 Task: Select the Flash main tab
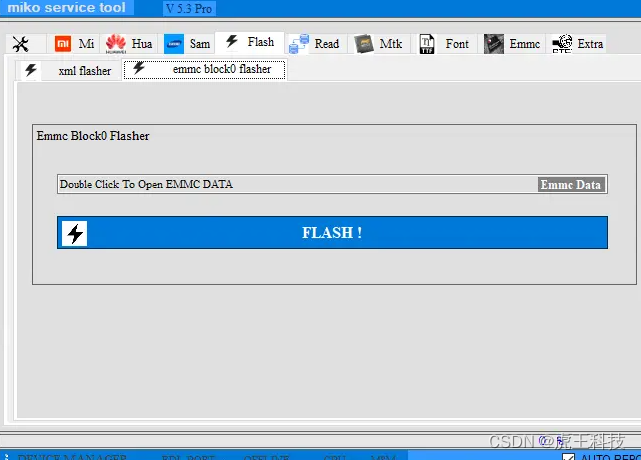(x=249, y=42)
